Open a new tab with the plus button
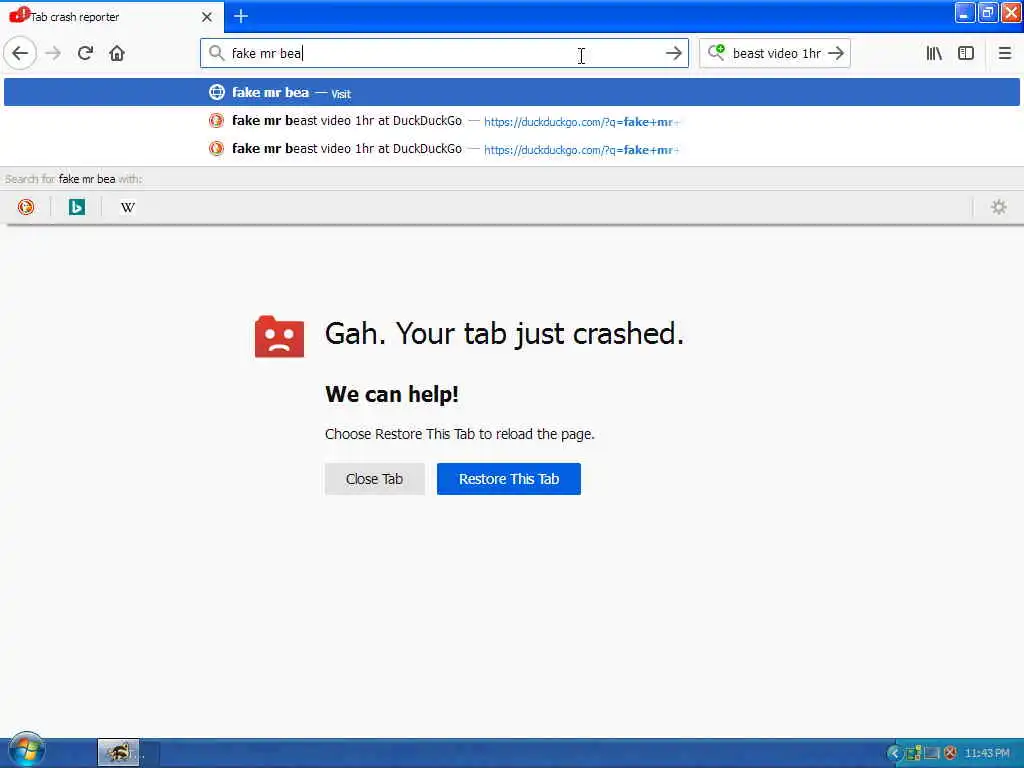 pos(241,16)
